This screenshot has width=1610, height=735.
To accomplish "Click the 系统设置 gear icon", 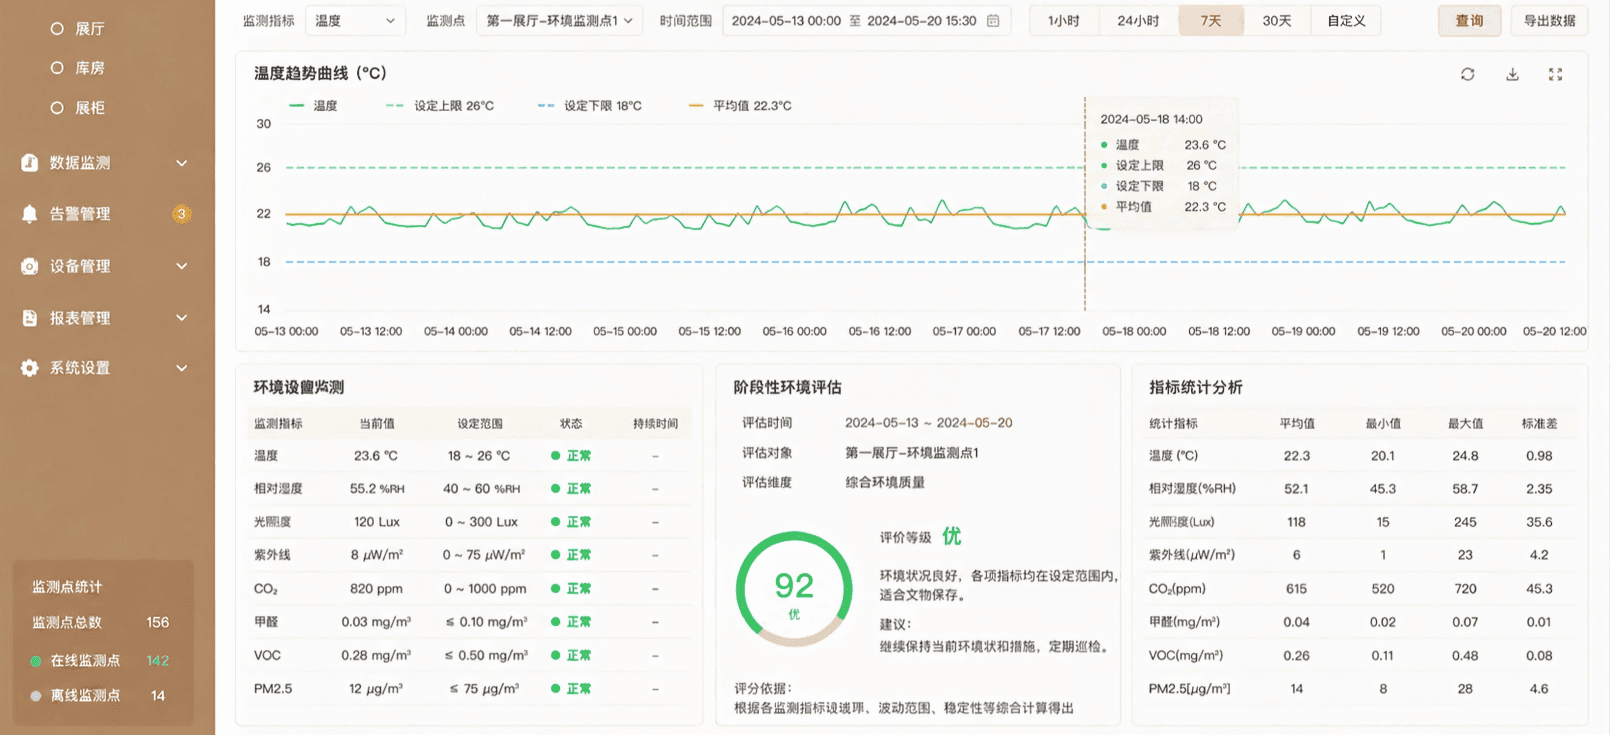I will (30, 368).
